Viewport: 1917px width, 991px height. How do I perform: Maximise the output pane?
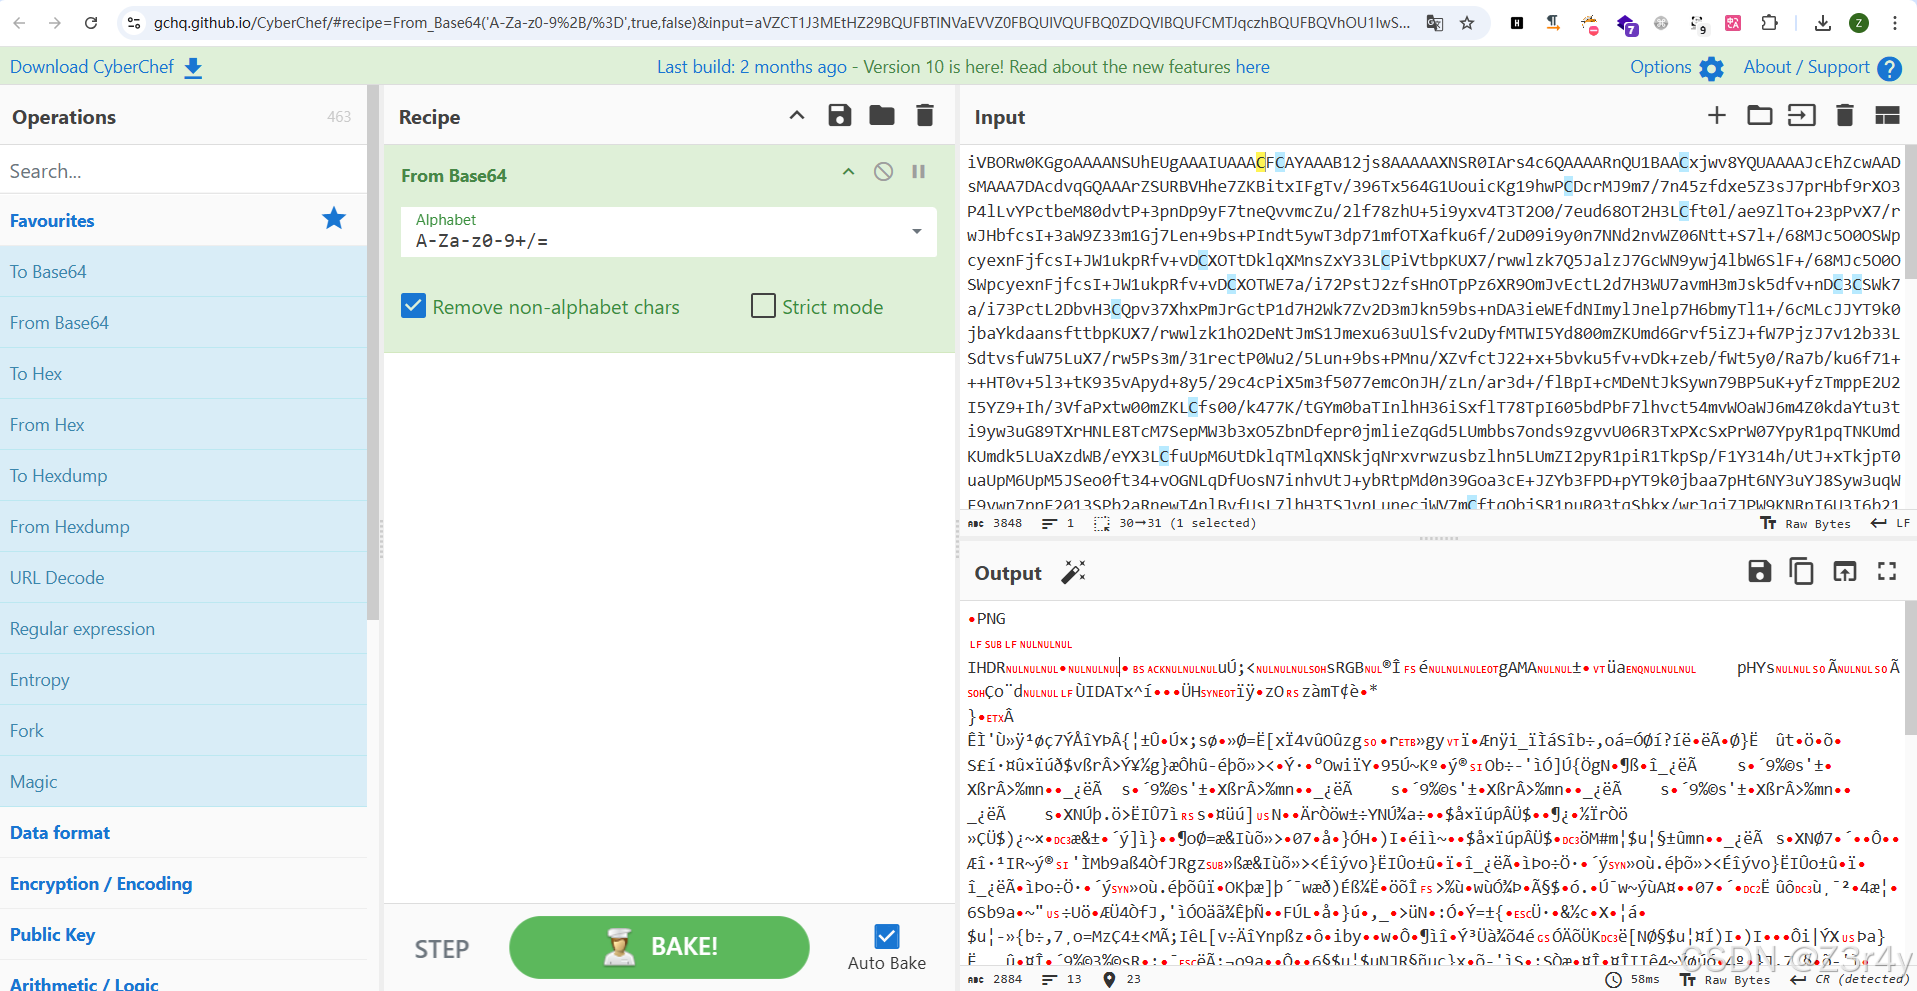click(x=1887, y=571)
